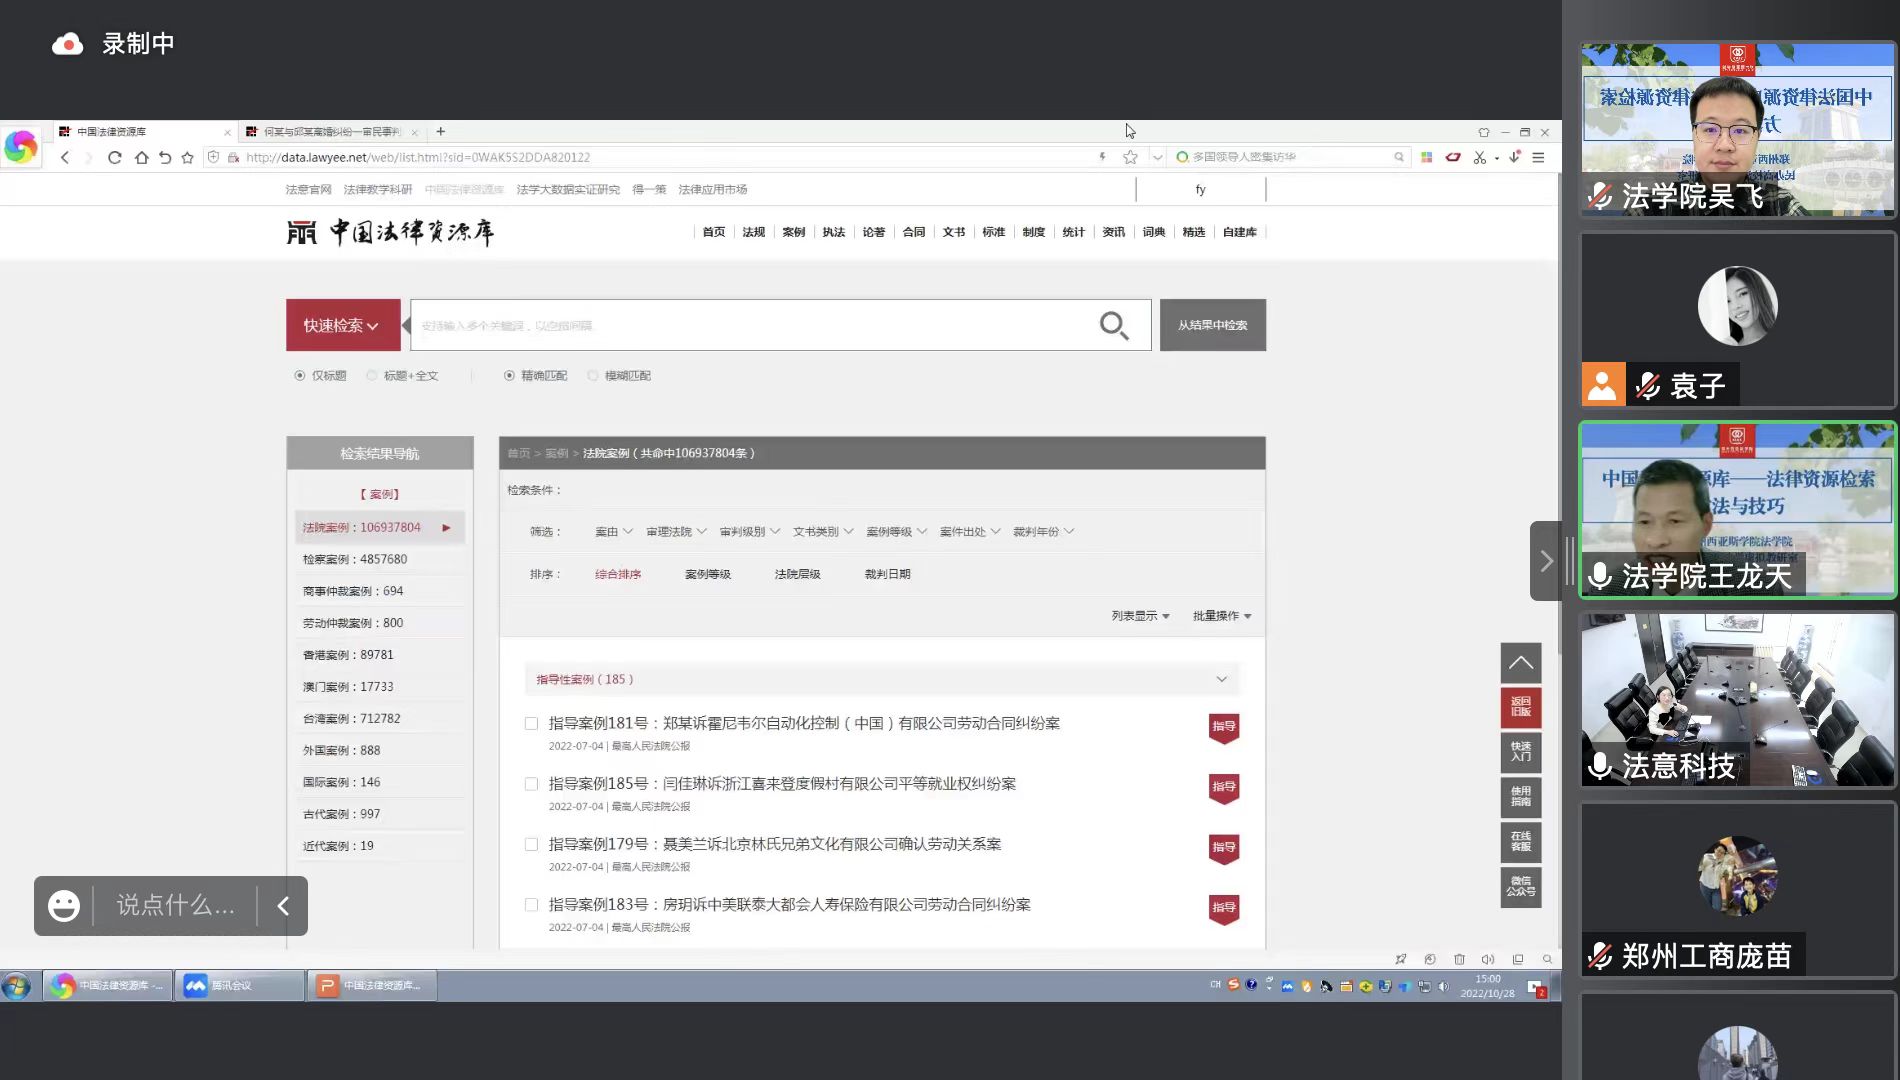Expand the 案例等级 filter
Screen dimensions: 1900x1080
[896, 532]
